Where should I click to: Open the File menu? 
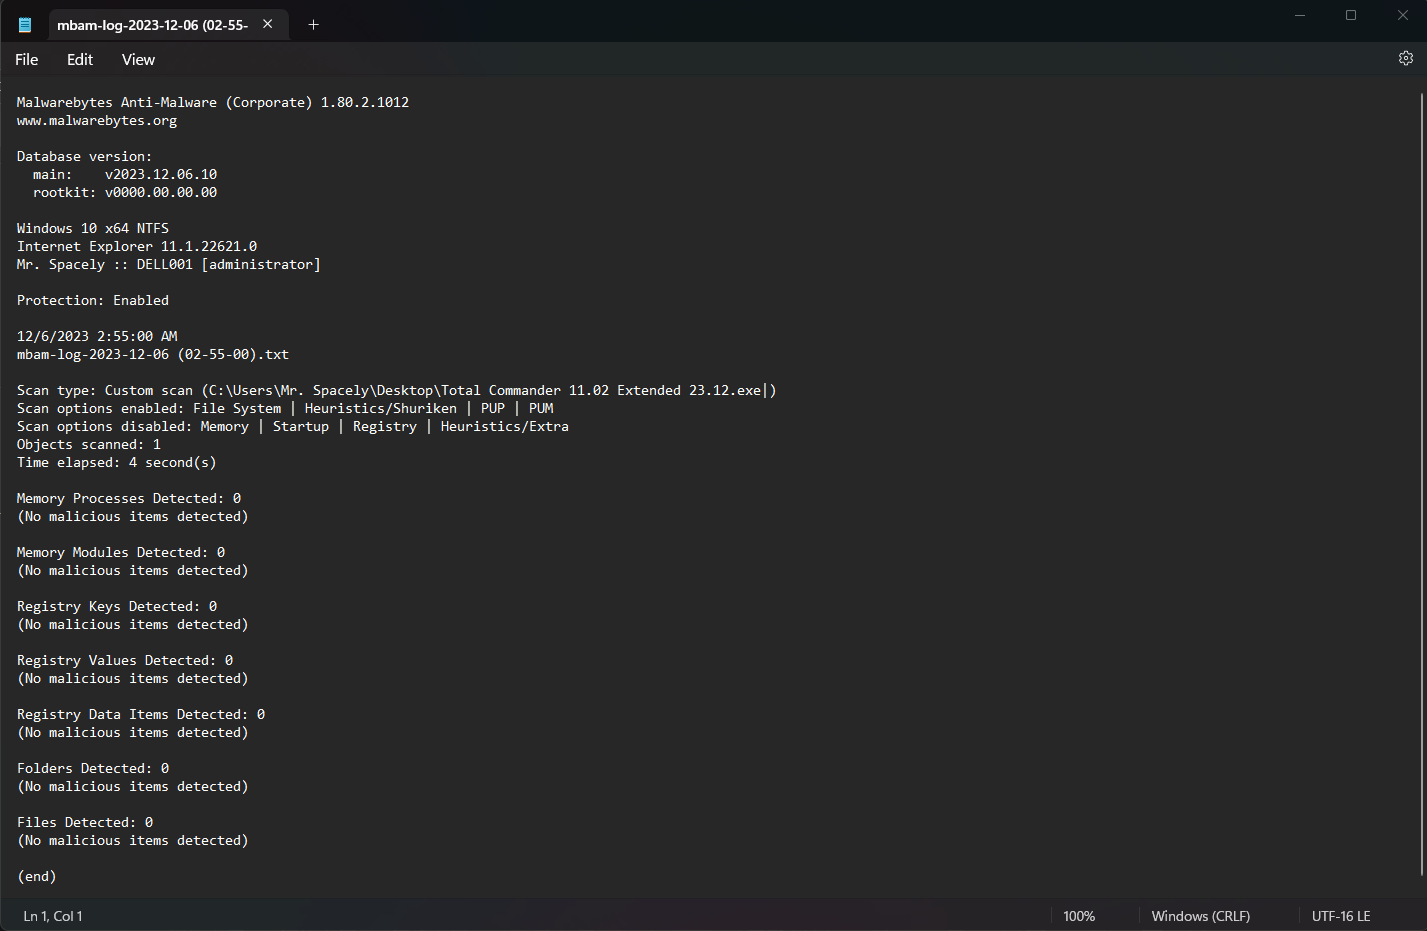click(27, 60)
